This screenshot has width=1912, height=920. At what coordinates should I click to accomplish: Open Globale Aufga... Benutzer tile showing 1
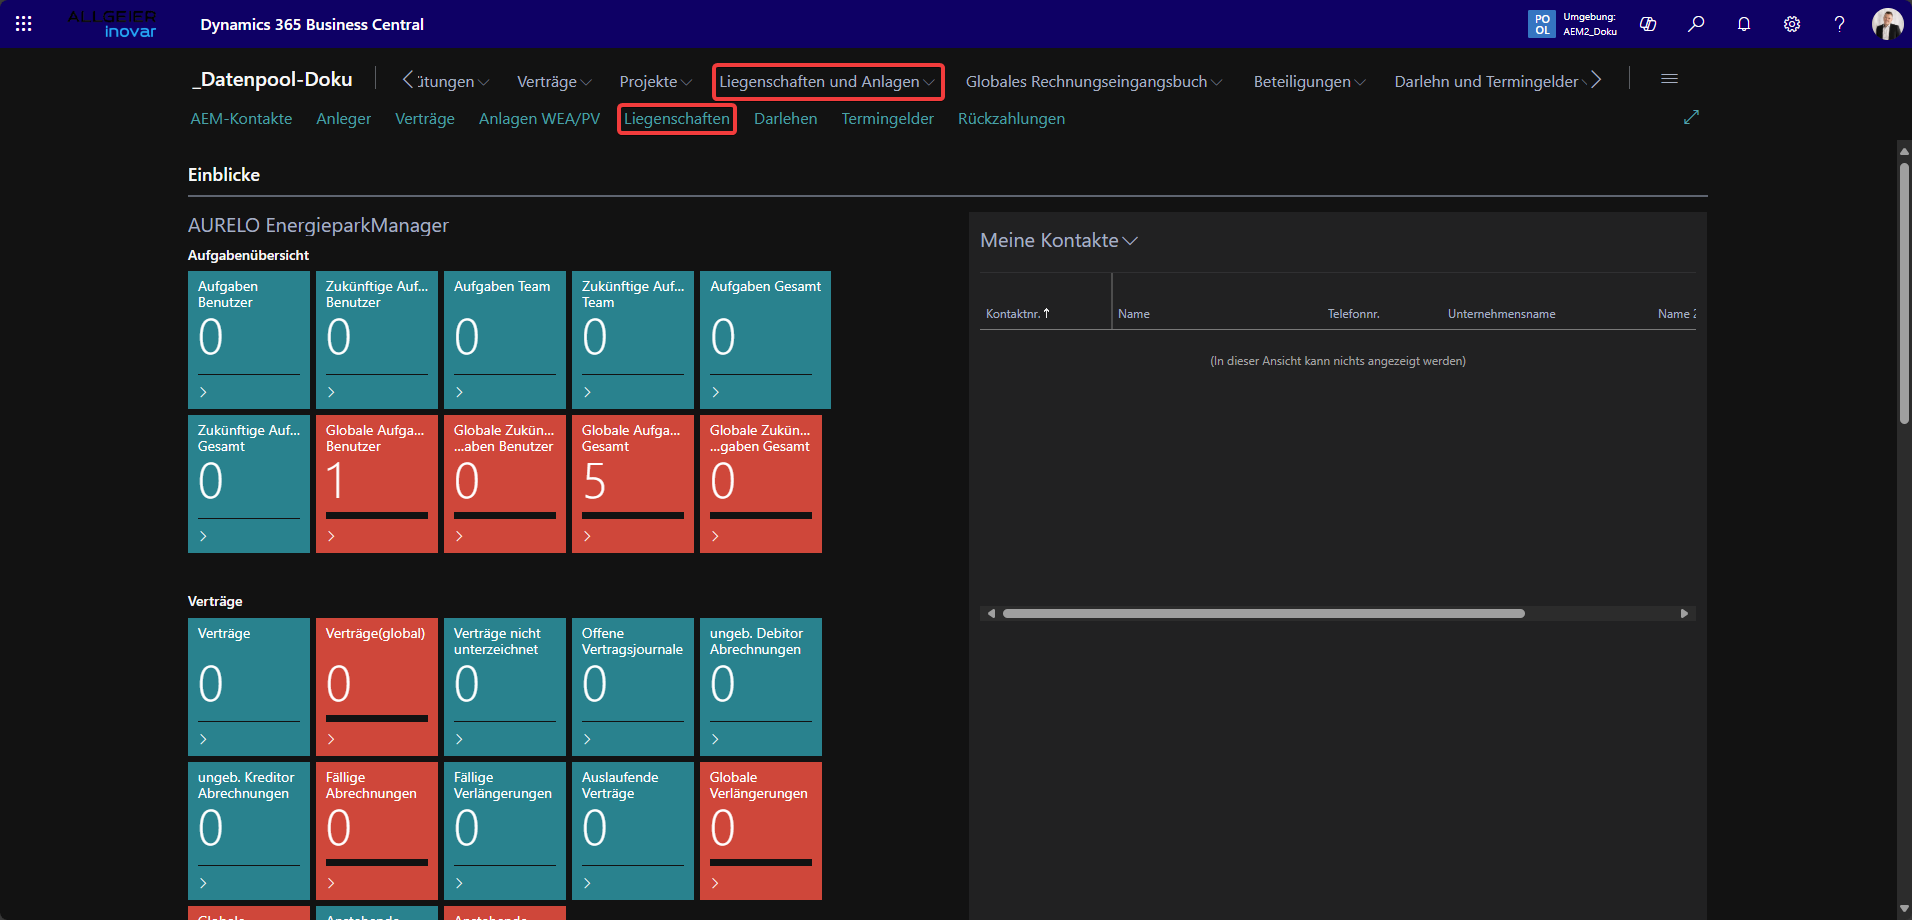click(x=377, y=484)
